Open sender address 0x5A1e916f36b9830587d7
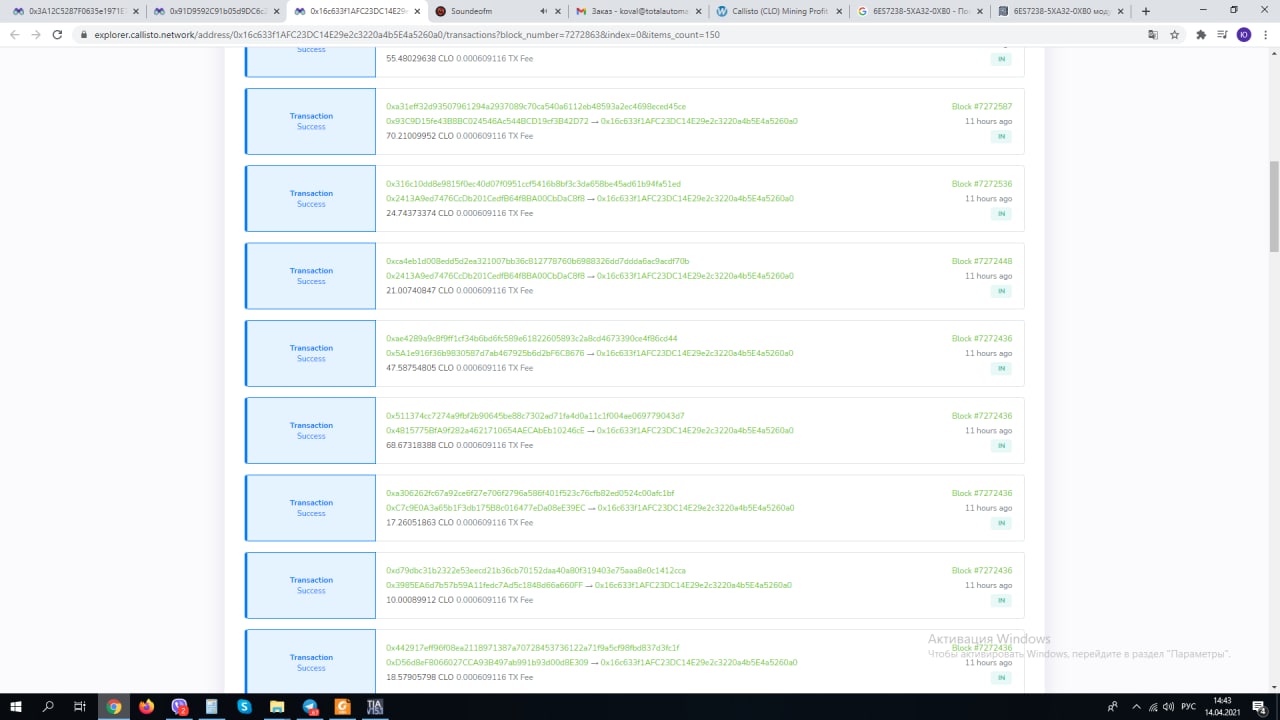The image size is (1280, 720). coord(485,353)
